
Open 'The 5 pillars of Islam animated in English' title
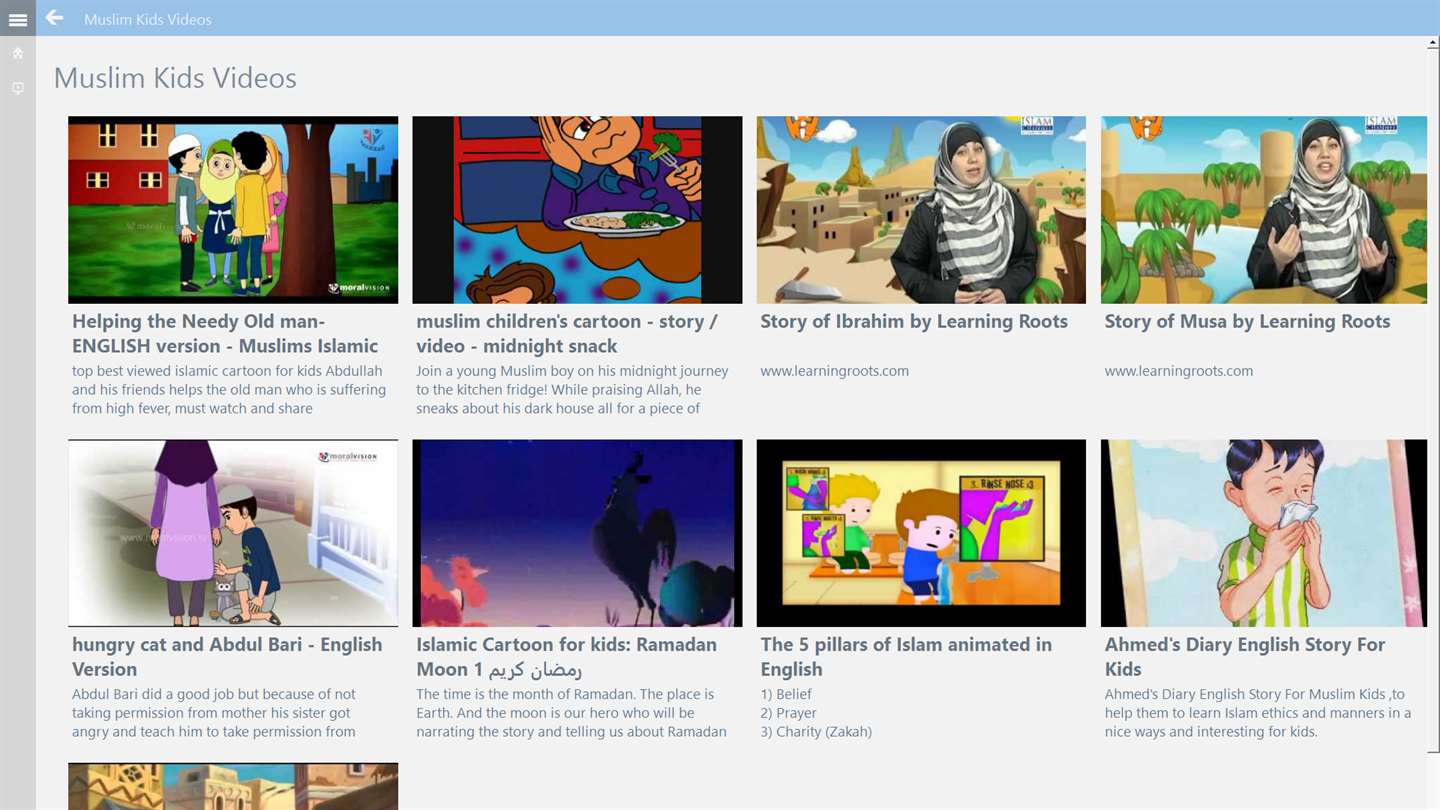(x=906, y=657)
